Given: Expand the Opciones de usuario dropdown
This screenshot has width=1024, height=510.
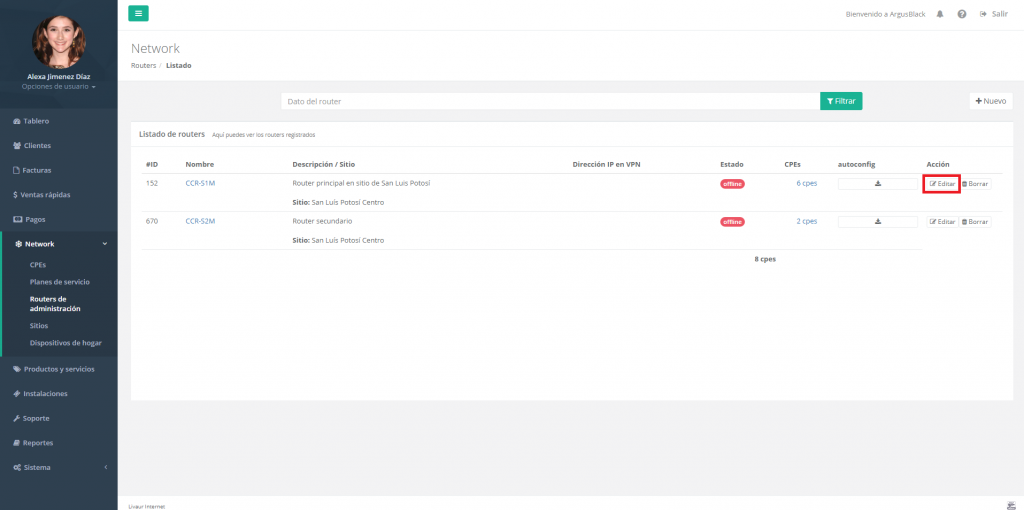Looking at the screenshot, I should tap(59, 86).
